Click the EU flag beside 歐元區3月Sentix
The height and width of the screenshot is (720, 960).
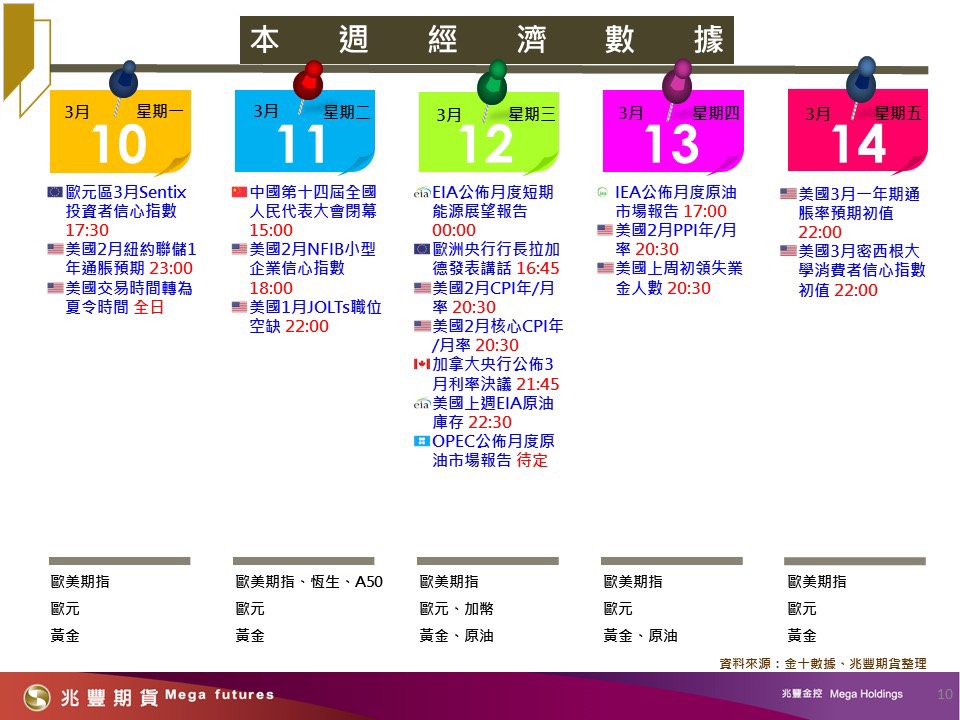click(x=55, y=191)
